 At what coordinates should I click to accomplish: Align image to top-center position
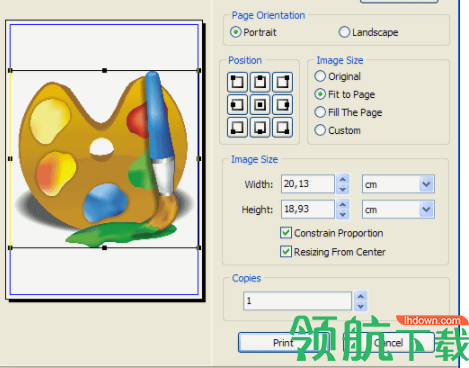(x=260, y=82)
